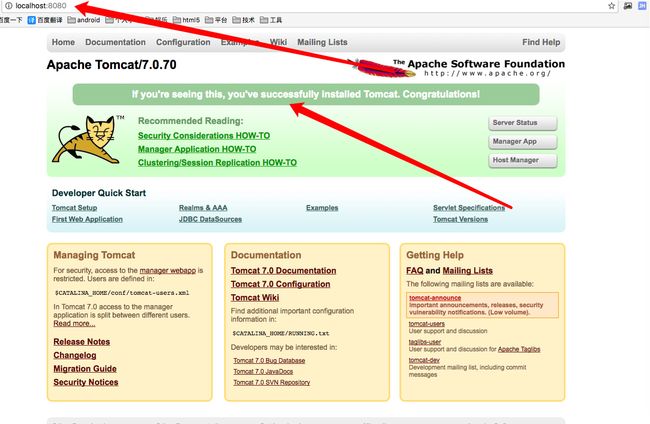Screen dimensions: 650x424
Task: Open Clustering/Session Replication HOW-TO link
Action: [x=217, y=163]
